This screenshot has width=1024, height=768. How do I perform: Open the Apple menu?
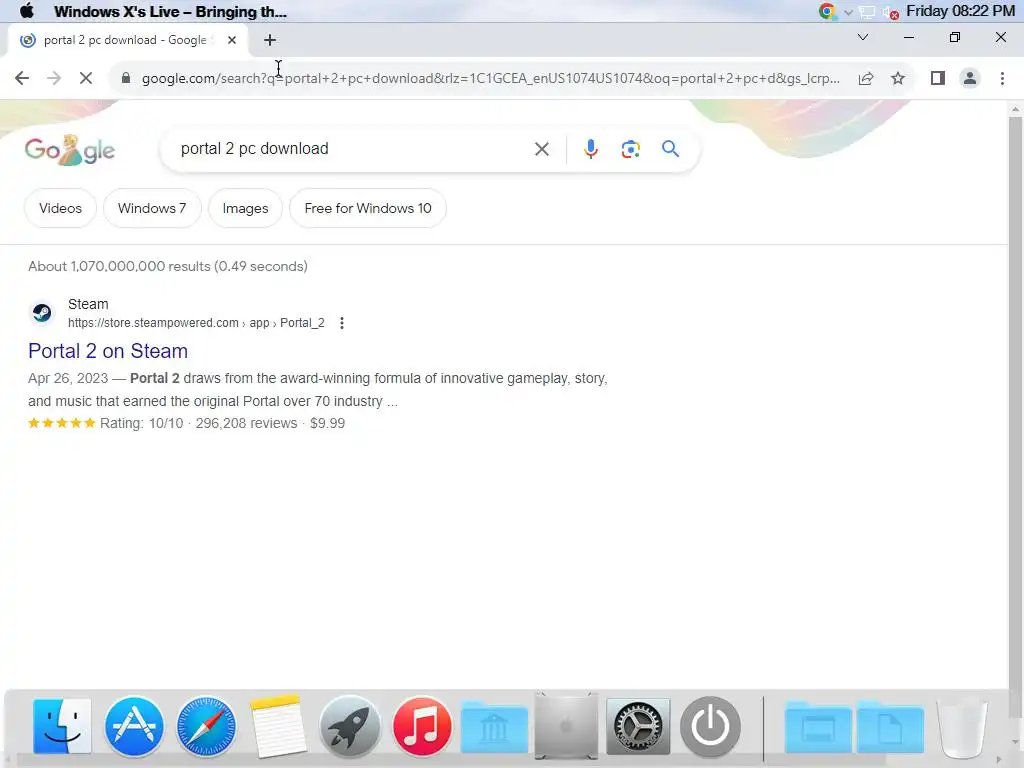(x=27, y=11)
